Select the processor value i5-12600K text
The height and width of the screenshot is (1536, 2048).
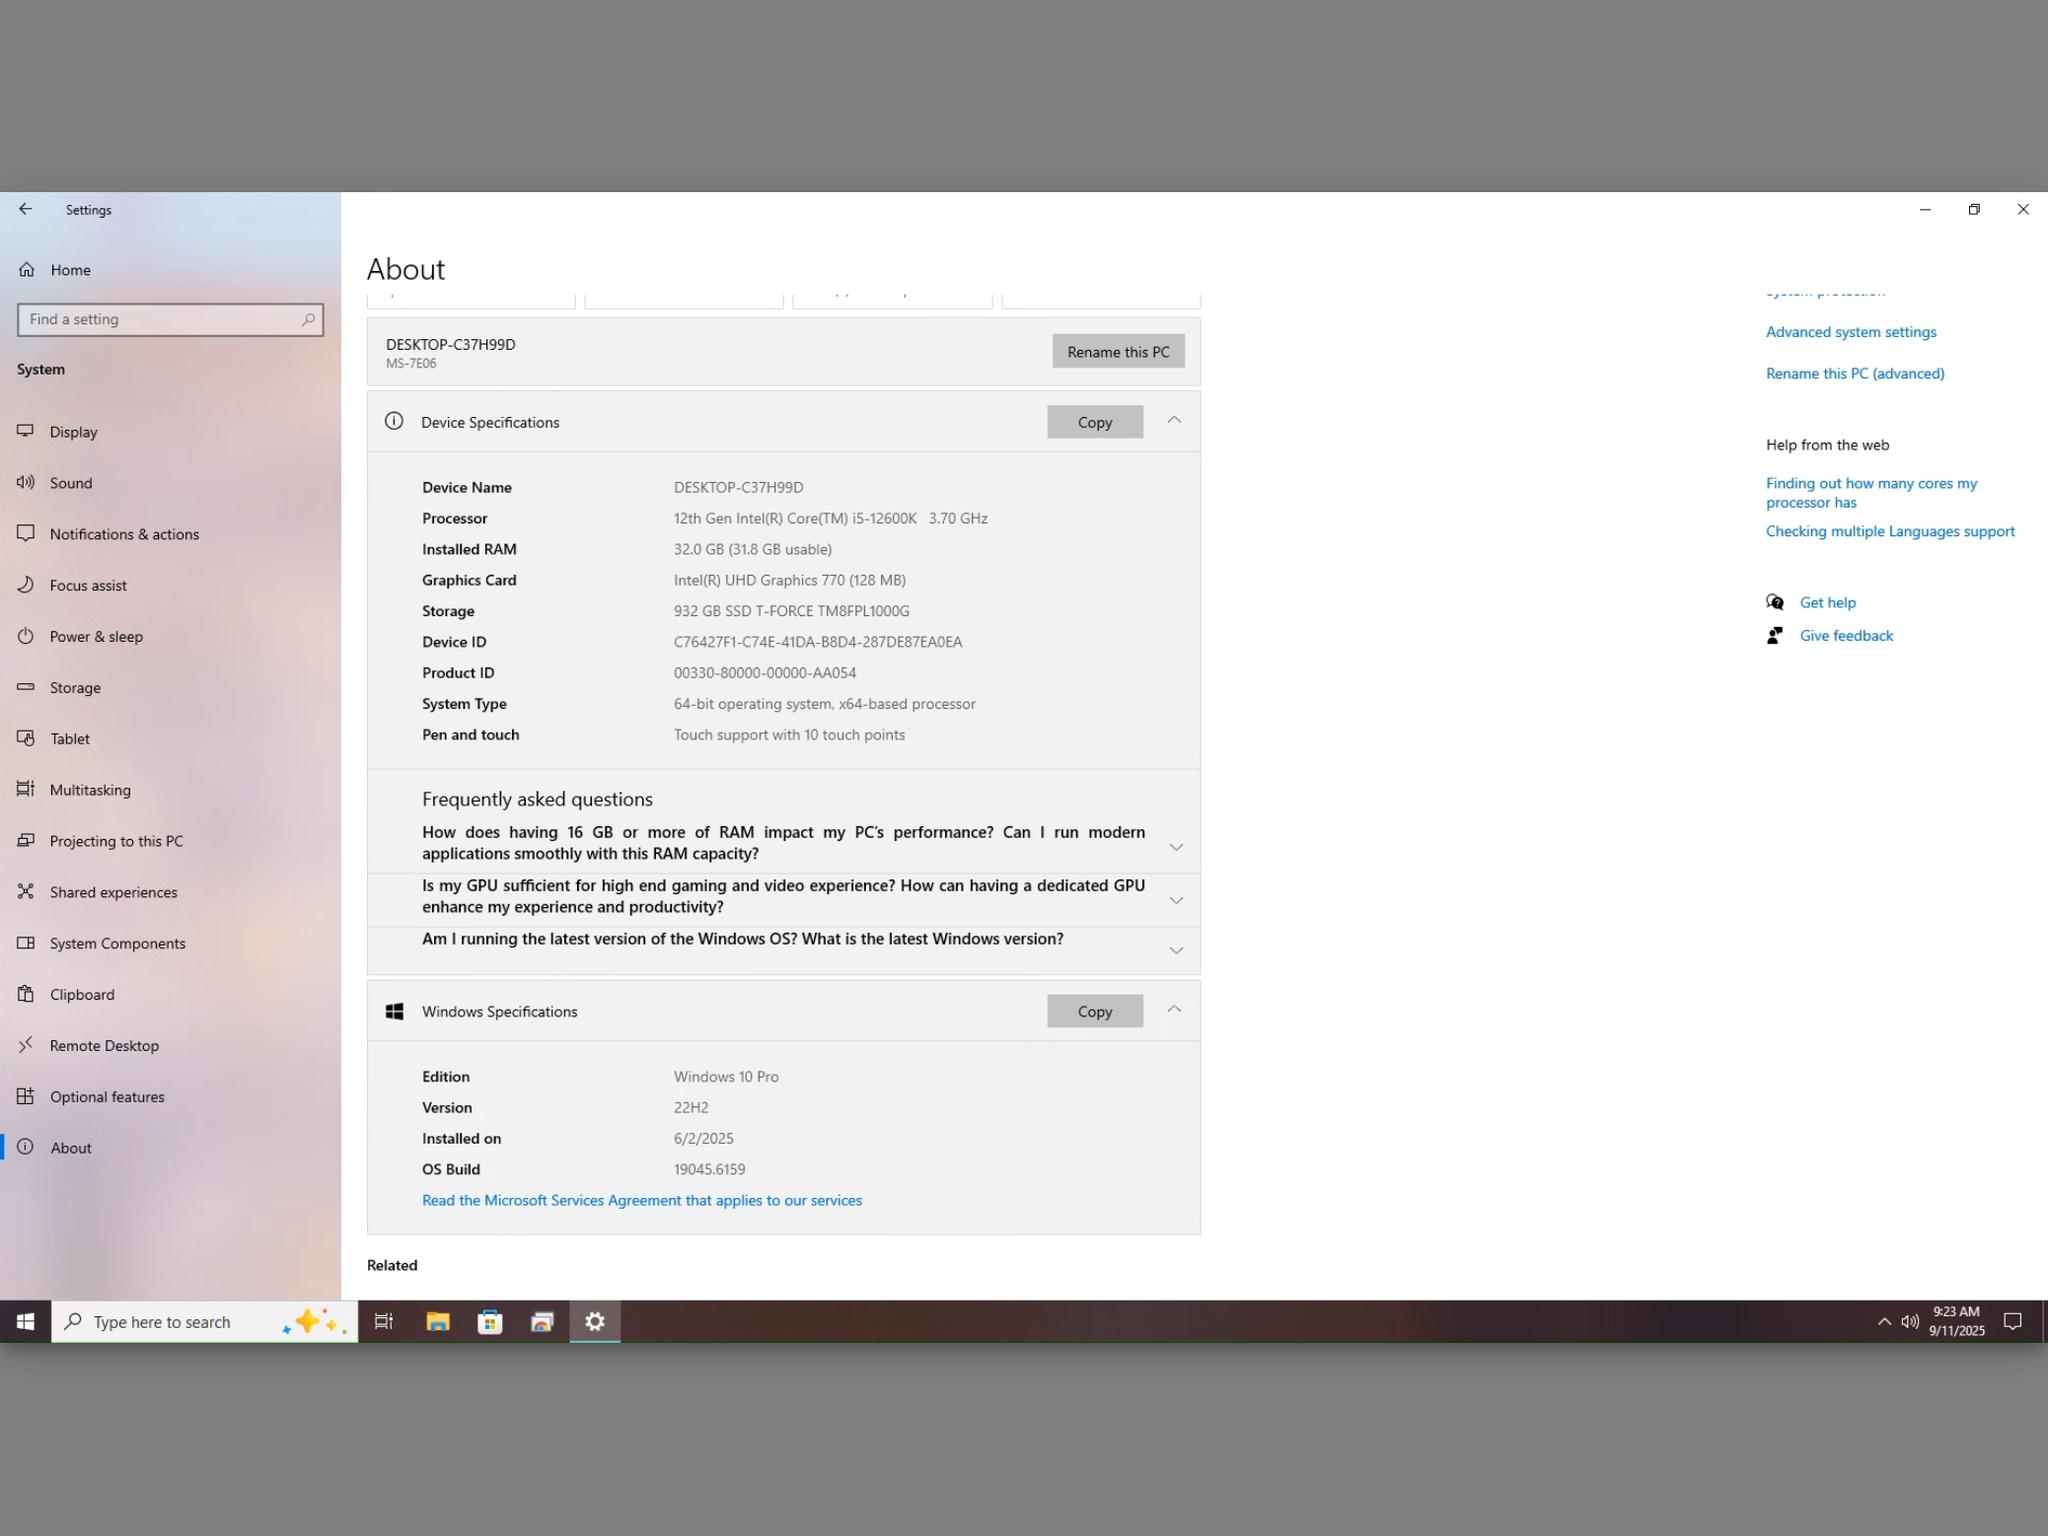tap(831, 518)
